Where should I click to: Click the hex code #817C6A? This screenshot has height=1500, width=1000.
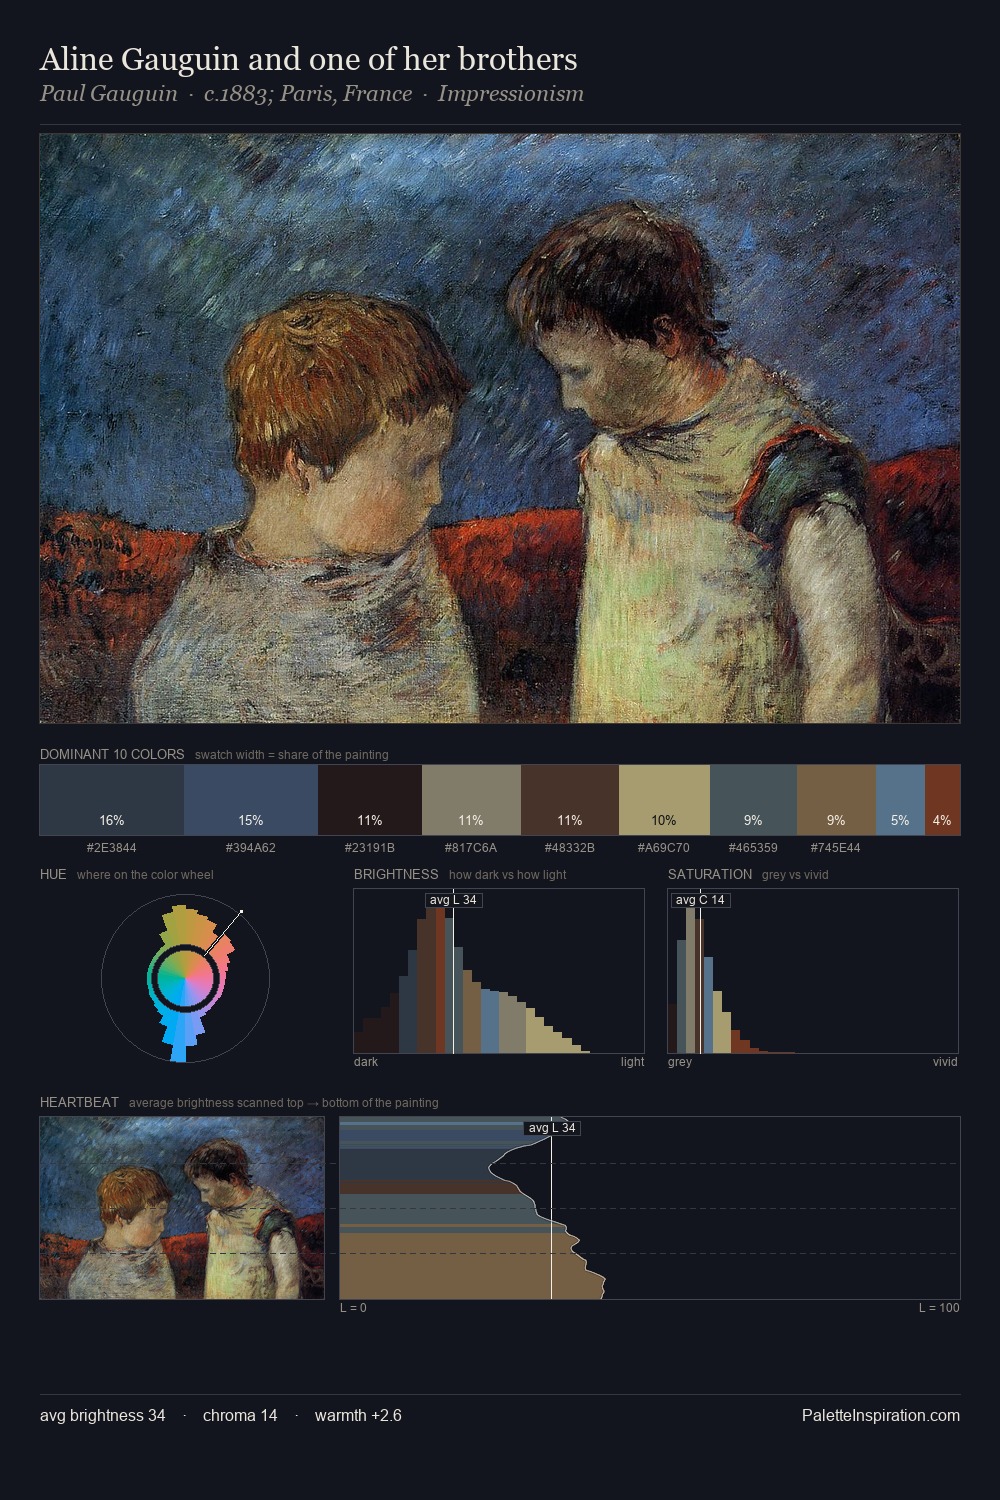[471, 848]
